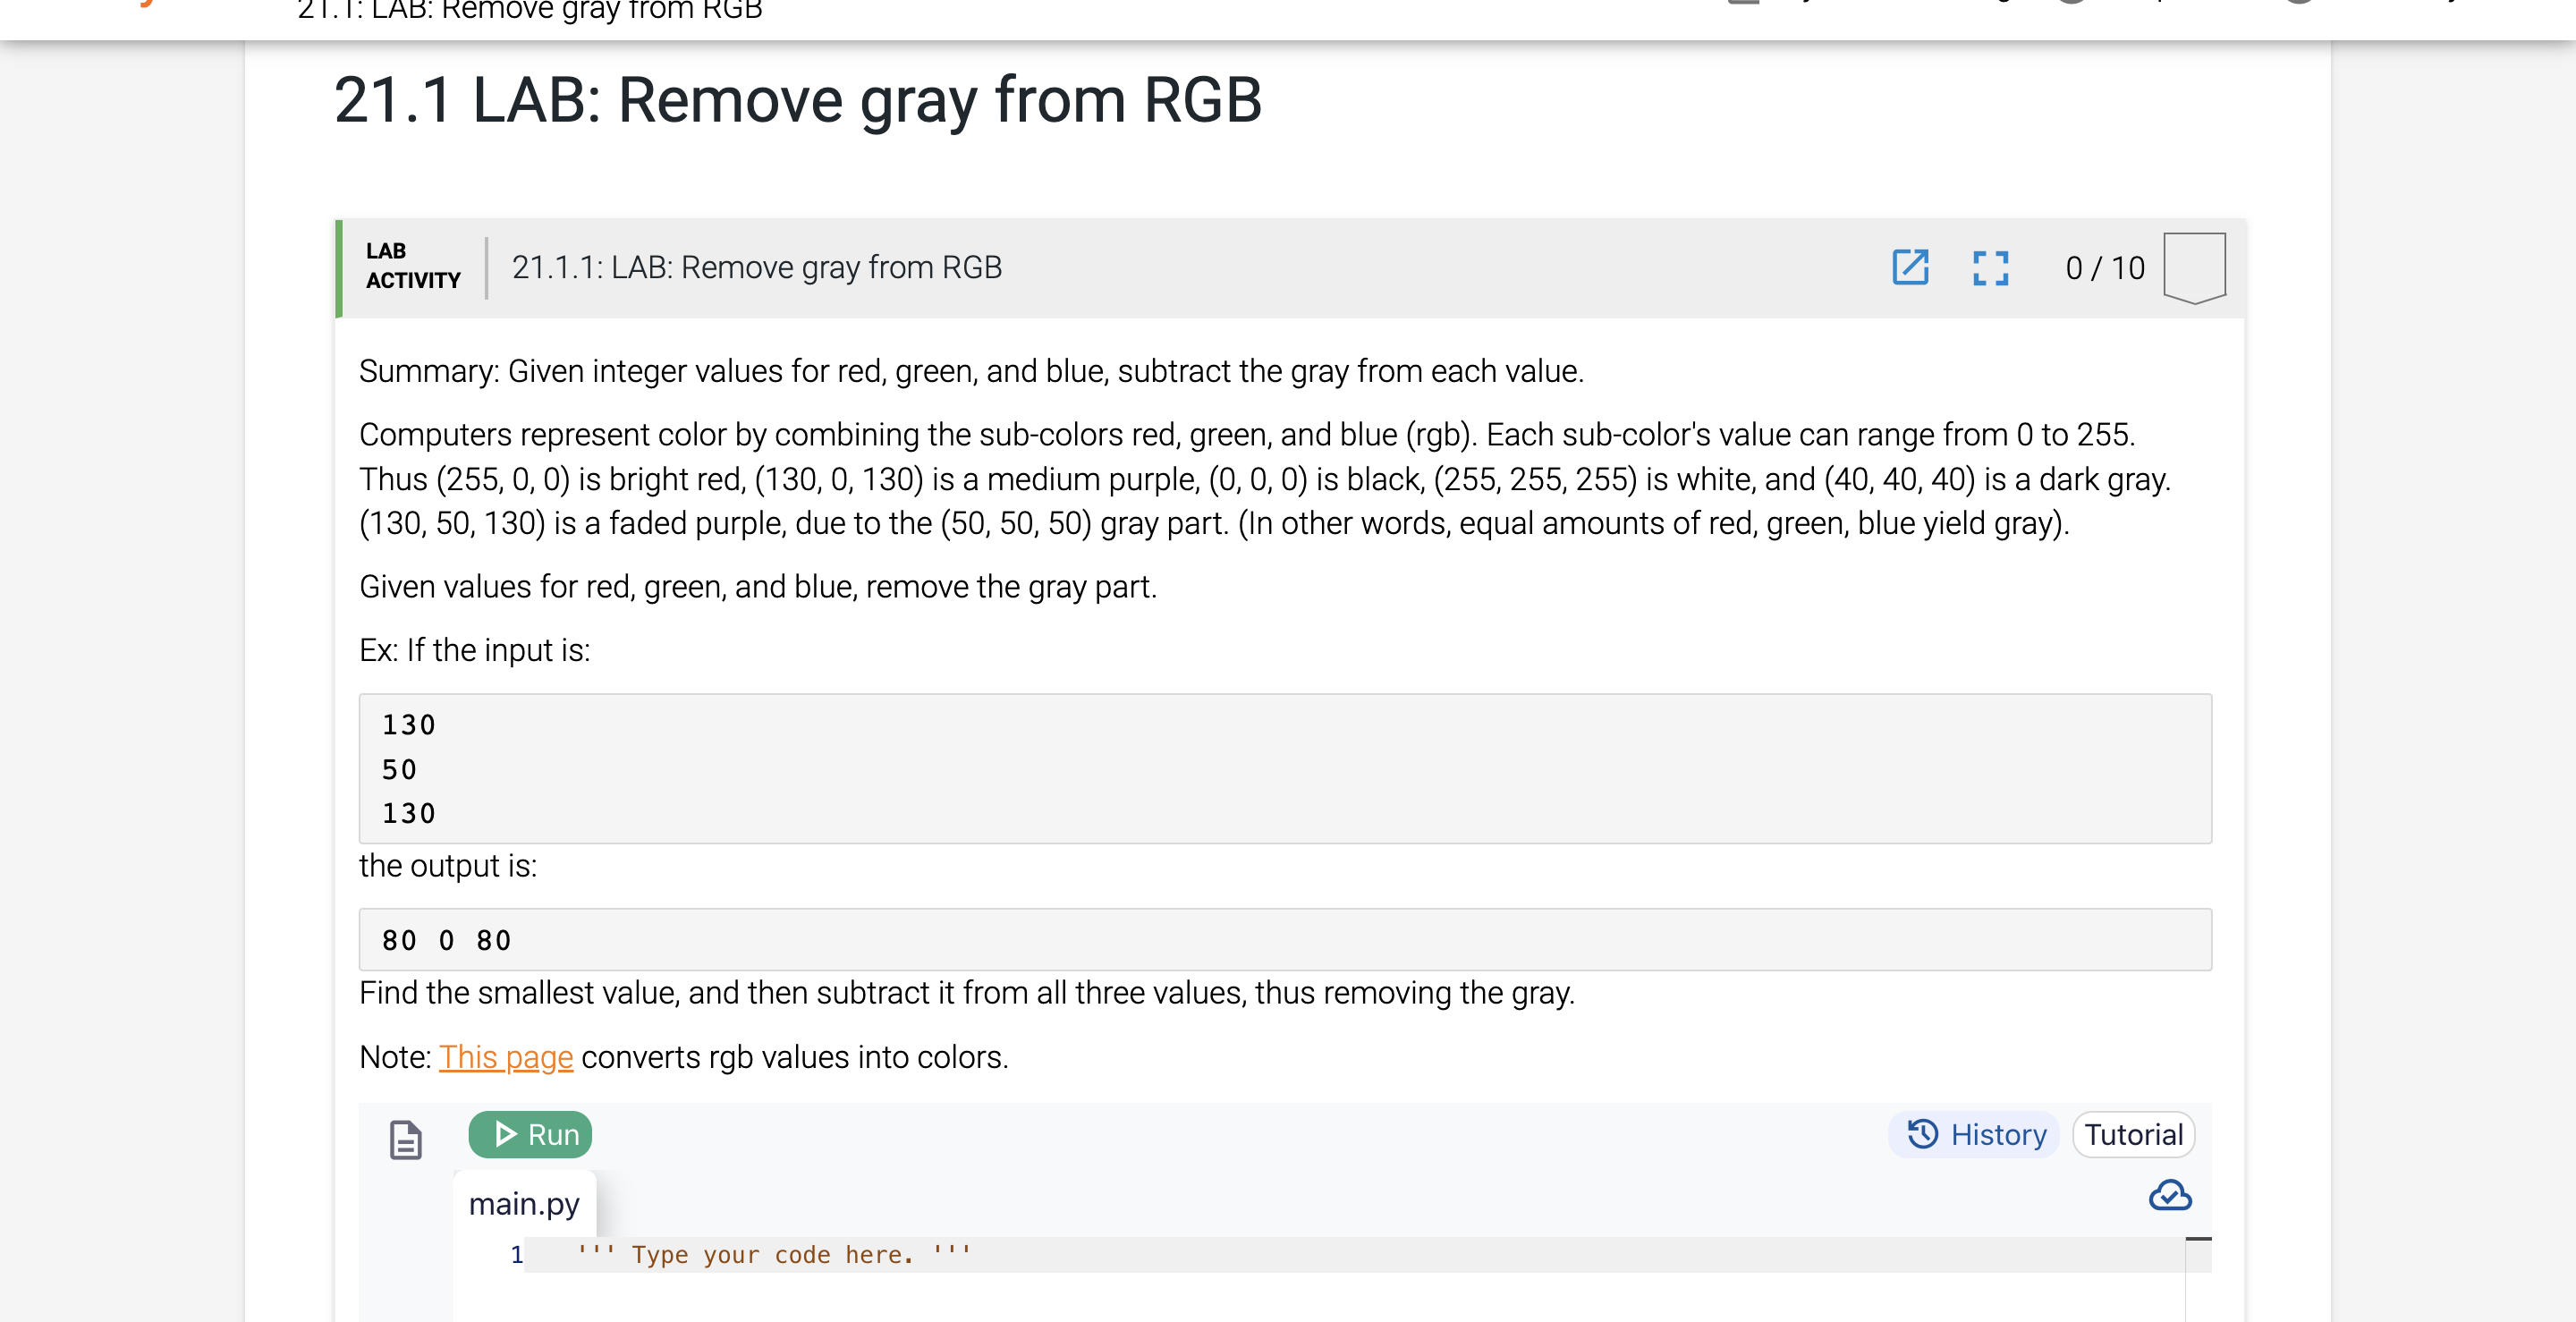Enter fullscreen mode for the lab activity

click(x=1990, y=267)
